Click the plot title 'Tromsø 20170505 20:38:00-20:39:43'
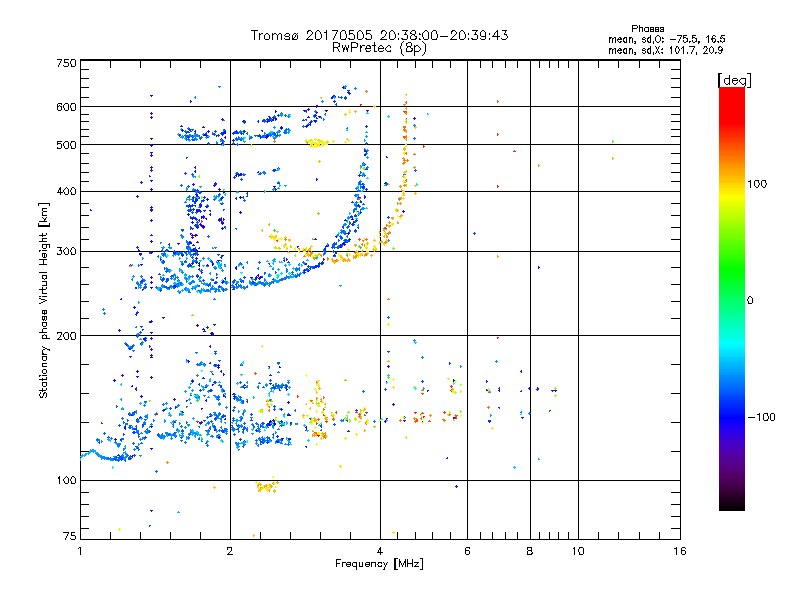This screenshot has width=800, height=600. click(379, 35)
